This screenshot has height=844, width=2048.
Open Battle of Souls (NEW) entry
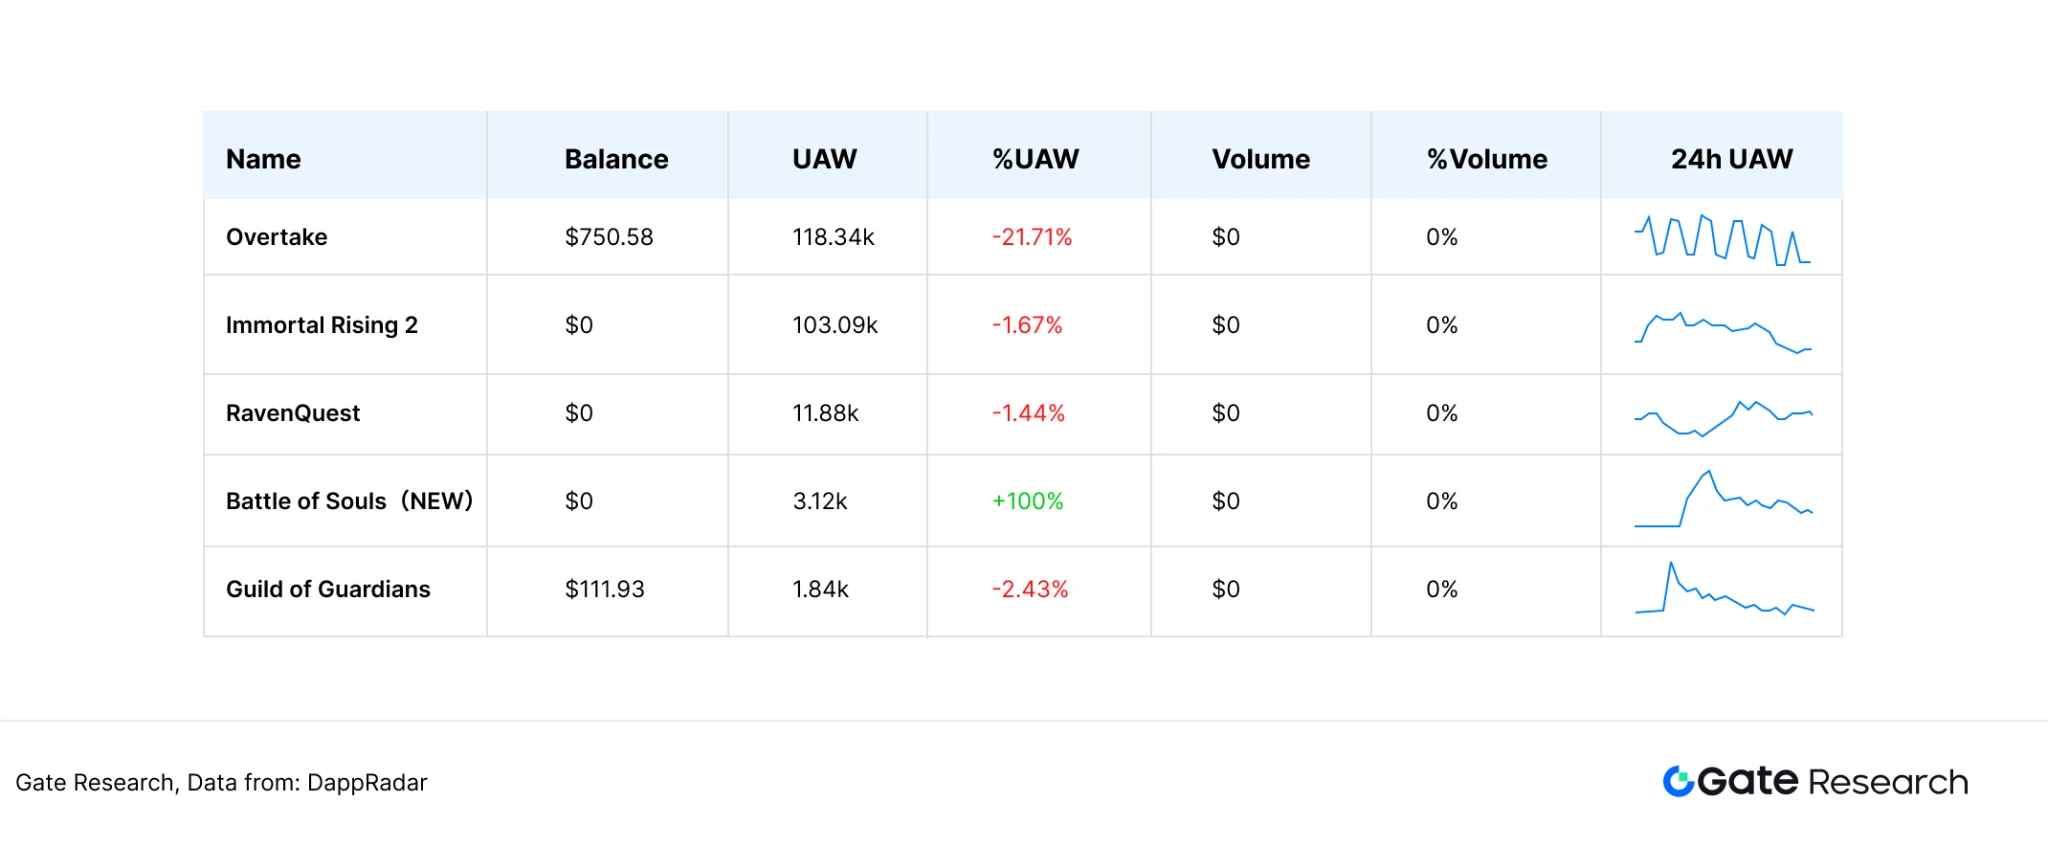(349, 501)
